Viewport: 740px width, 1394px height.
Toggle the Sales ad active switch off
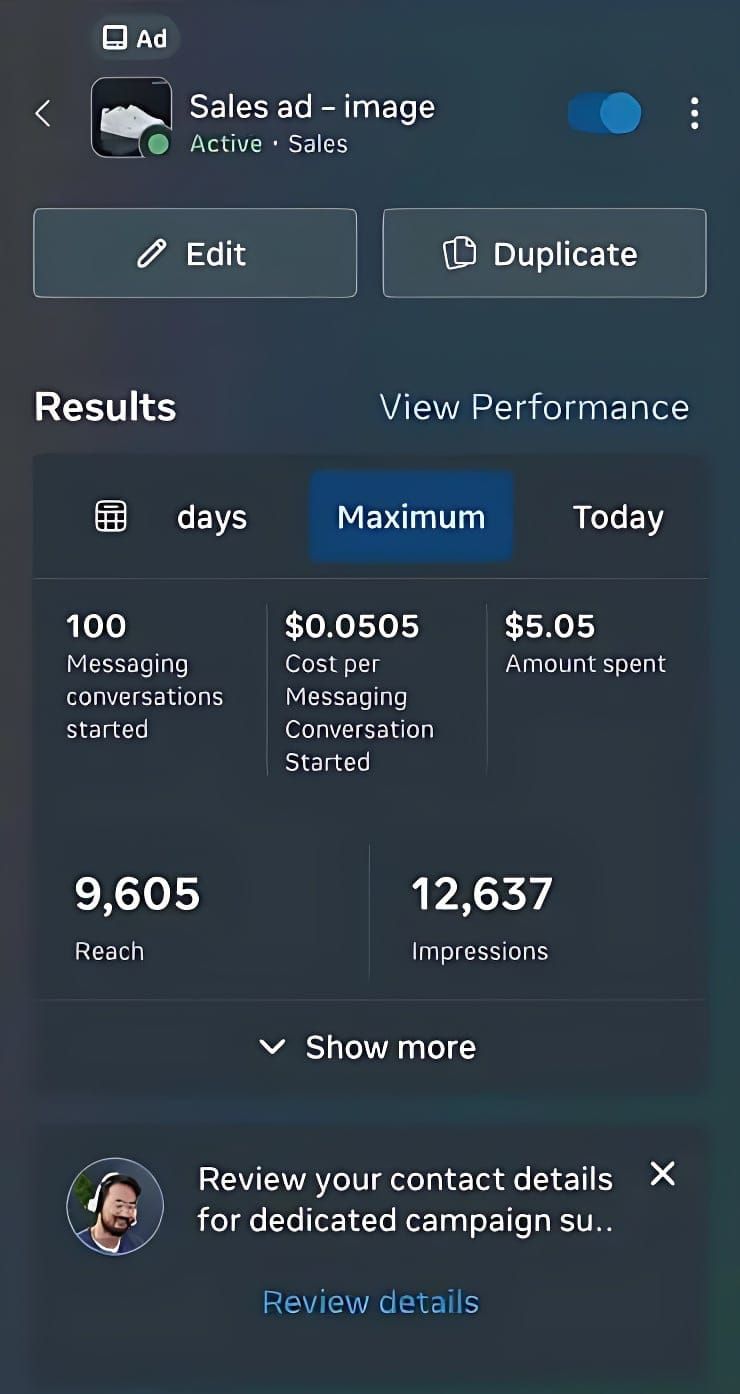(604, 113)
